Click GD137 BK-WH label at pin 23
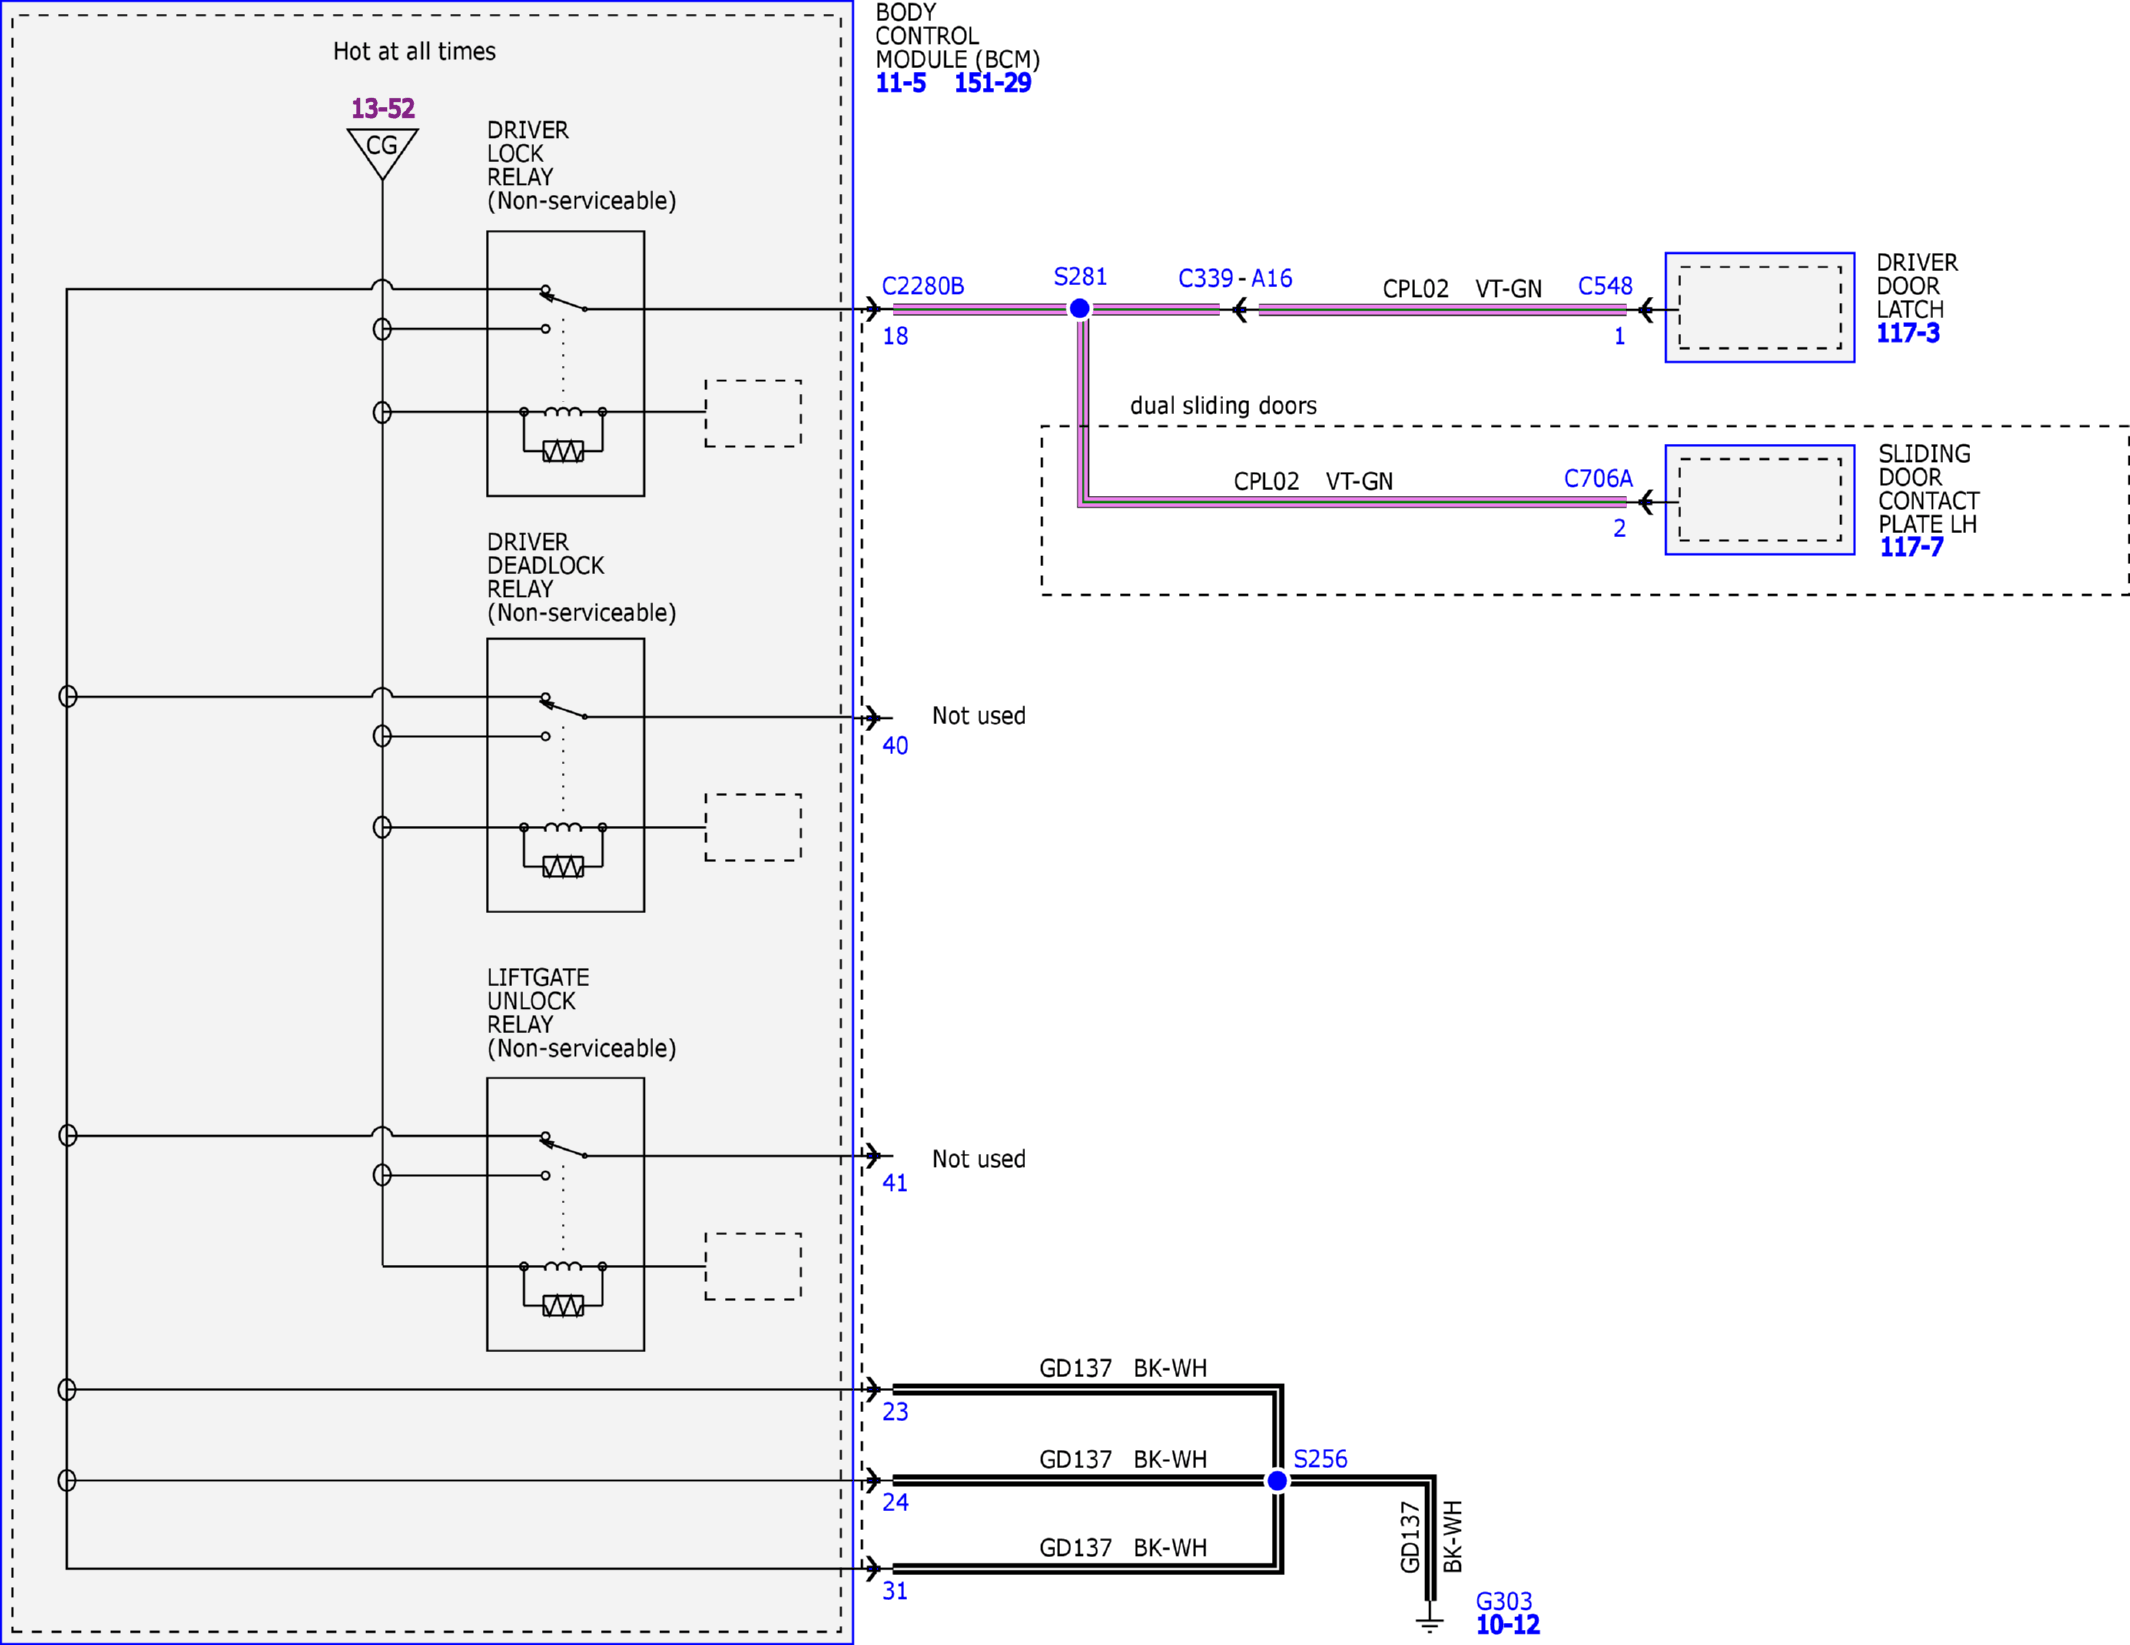The width and height of the screenshot is (2130, 1645). point(1123,1368)
